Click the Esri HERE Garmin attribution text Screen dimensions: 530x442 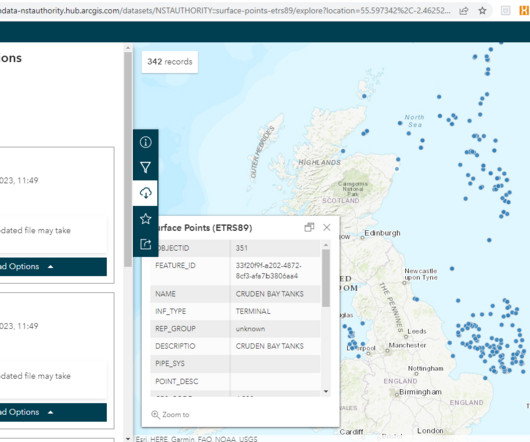pos(196,439)
